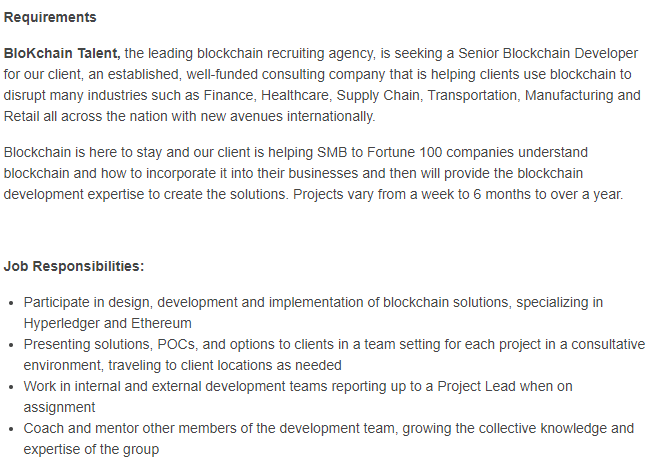The height and width of the screenshot is (462, 668).
Task: Click the Job Responsibilities heading
Action: pyautogui.click(x=74, y=266)
